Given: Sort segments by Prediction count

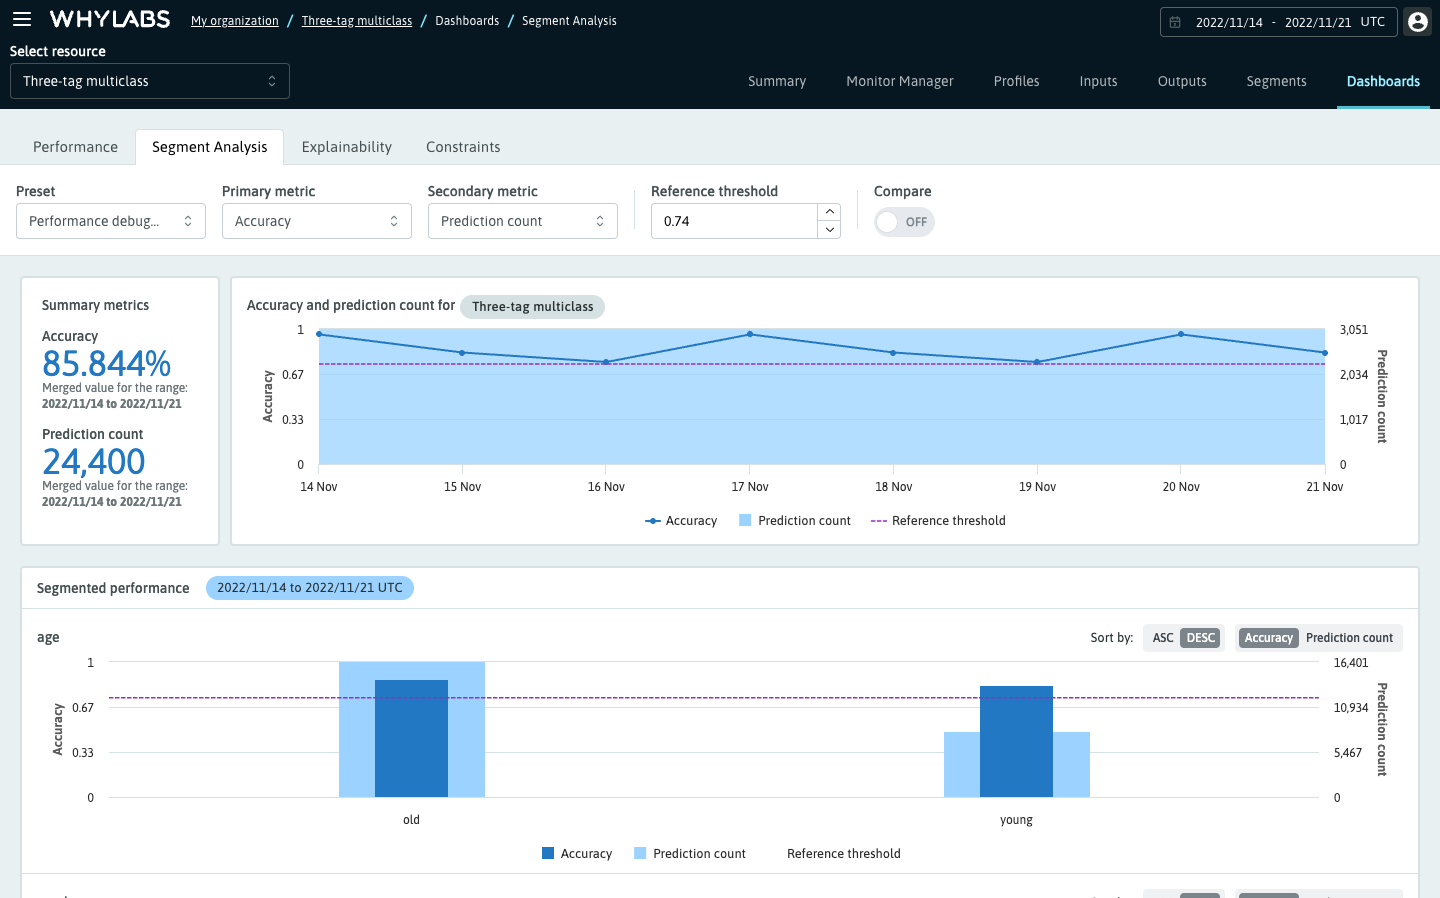Looking at the screenshot, I should tap(1350, 637).
